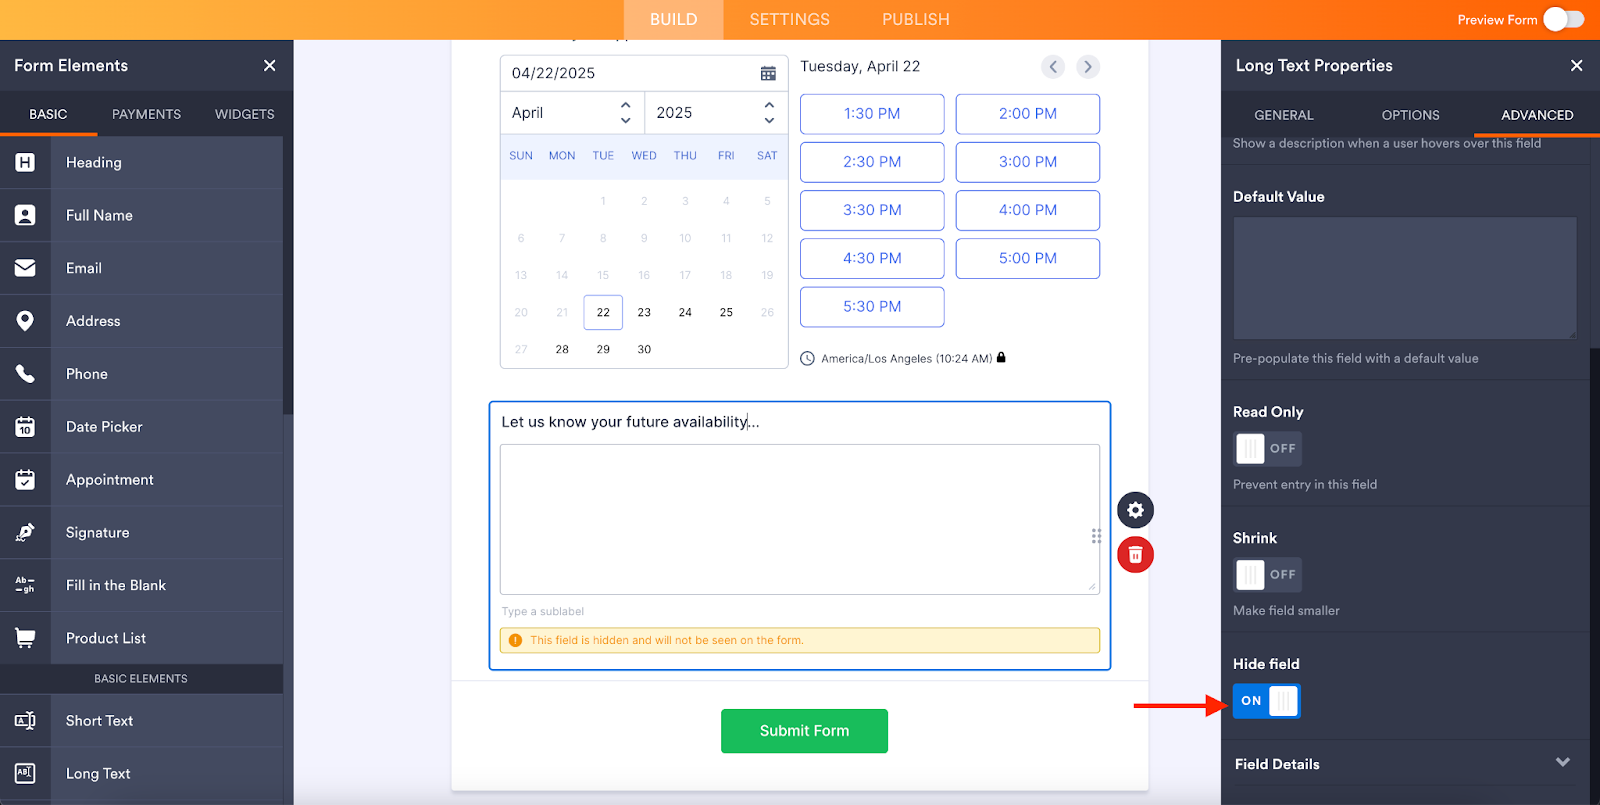Click the Submit Form button
The height and width of the screenshot is (805, 1600).
(x=804, y=731)
